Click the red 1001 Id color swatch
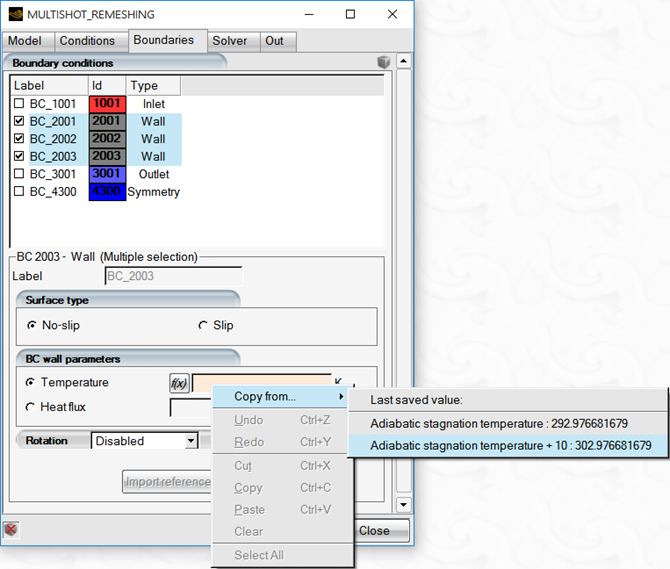The height and width of the screenshot is (569, 670). (107, 104)
